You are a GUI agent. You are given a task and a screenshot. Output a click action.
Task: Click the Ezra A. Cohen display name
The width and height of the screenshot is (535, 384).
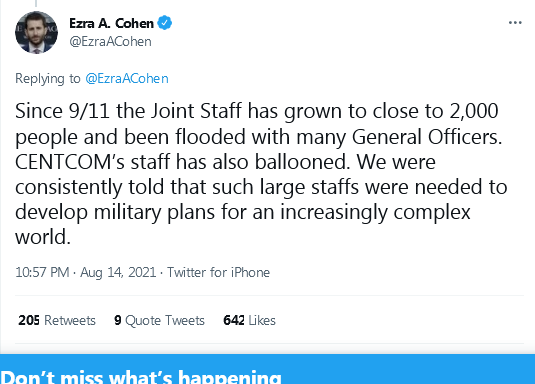click(x=111, y=23)
